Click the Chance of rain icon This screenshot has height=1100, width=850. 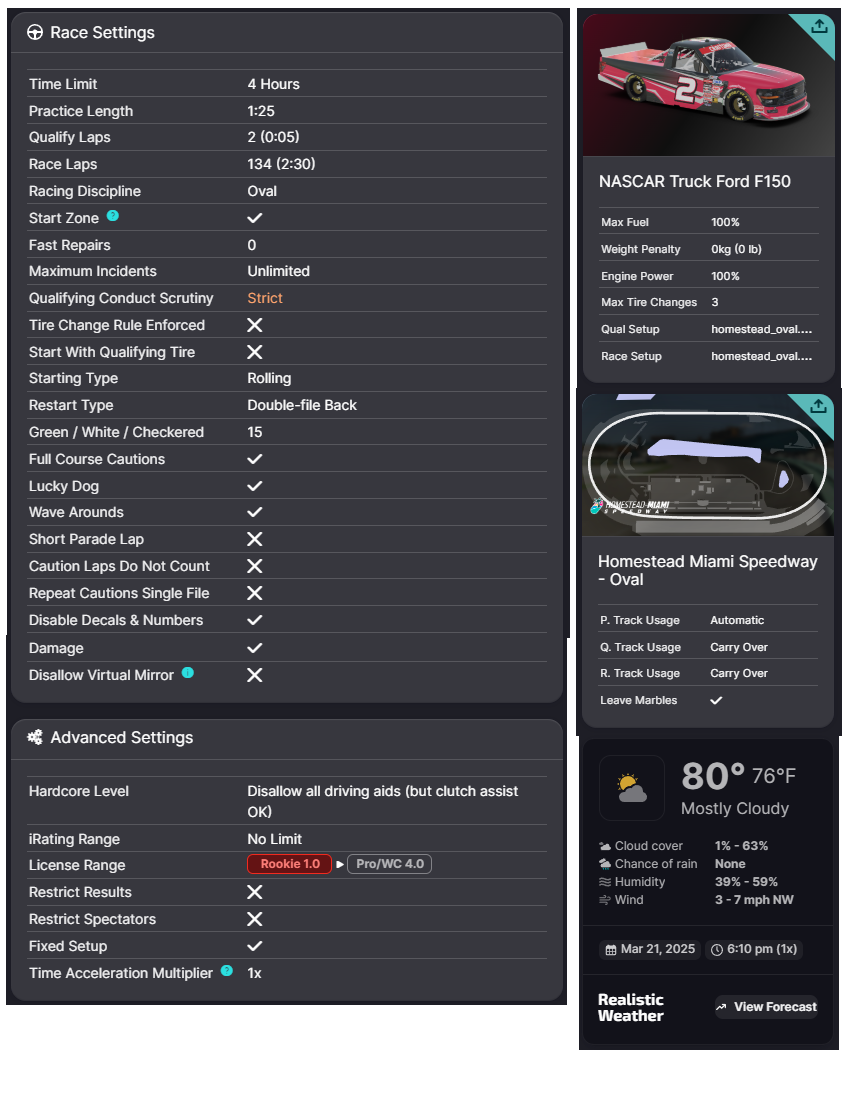coord(605,864)
